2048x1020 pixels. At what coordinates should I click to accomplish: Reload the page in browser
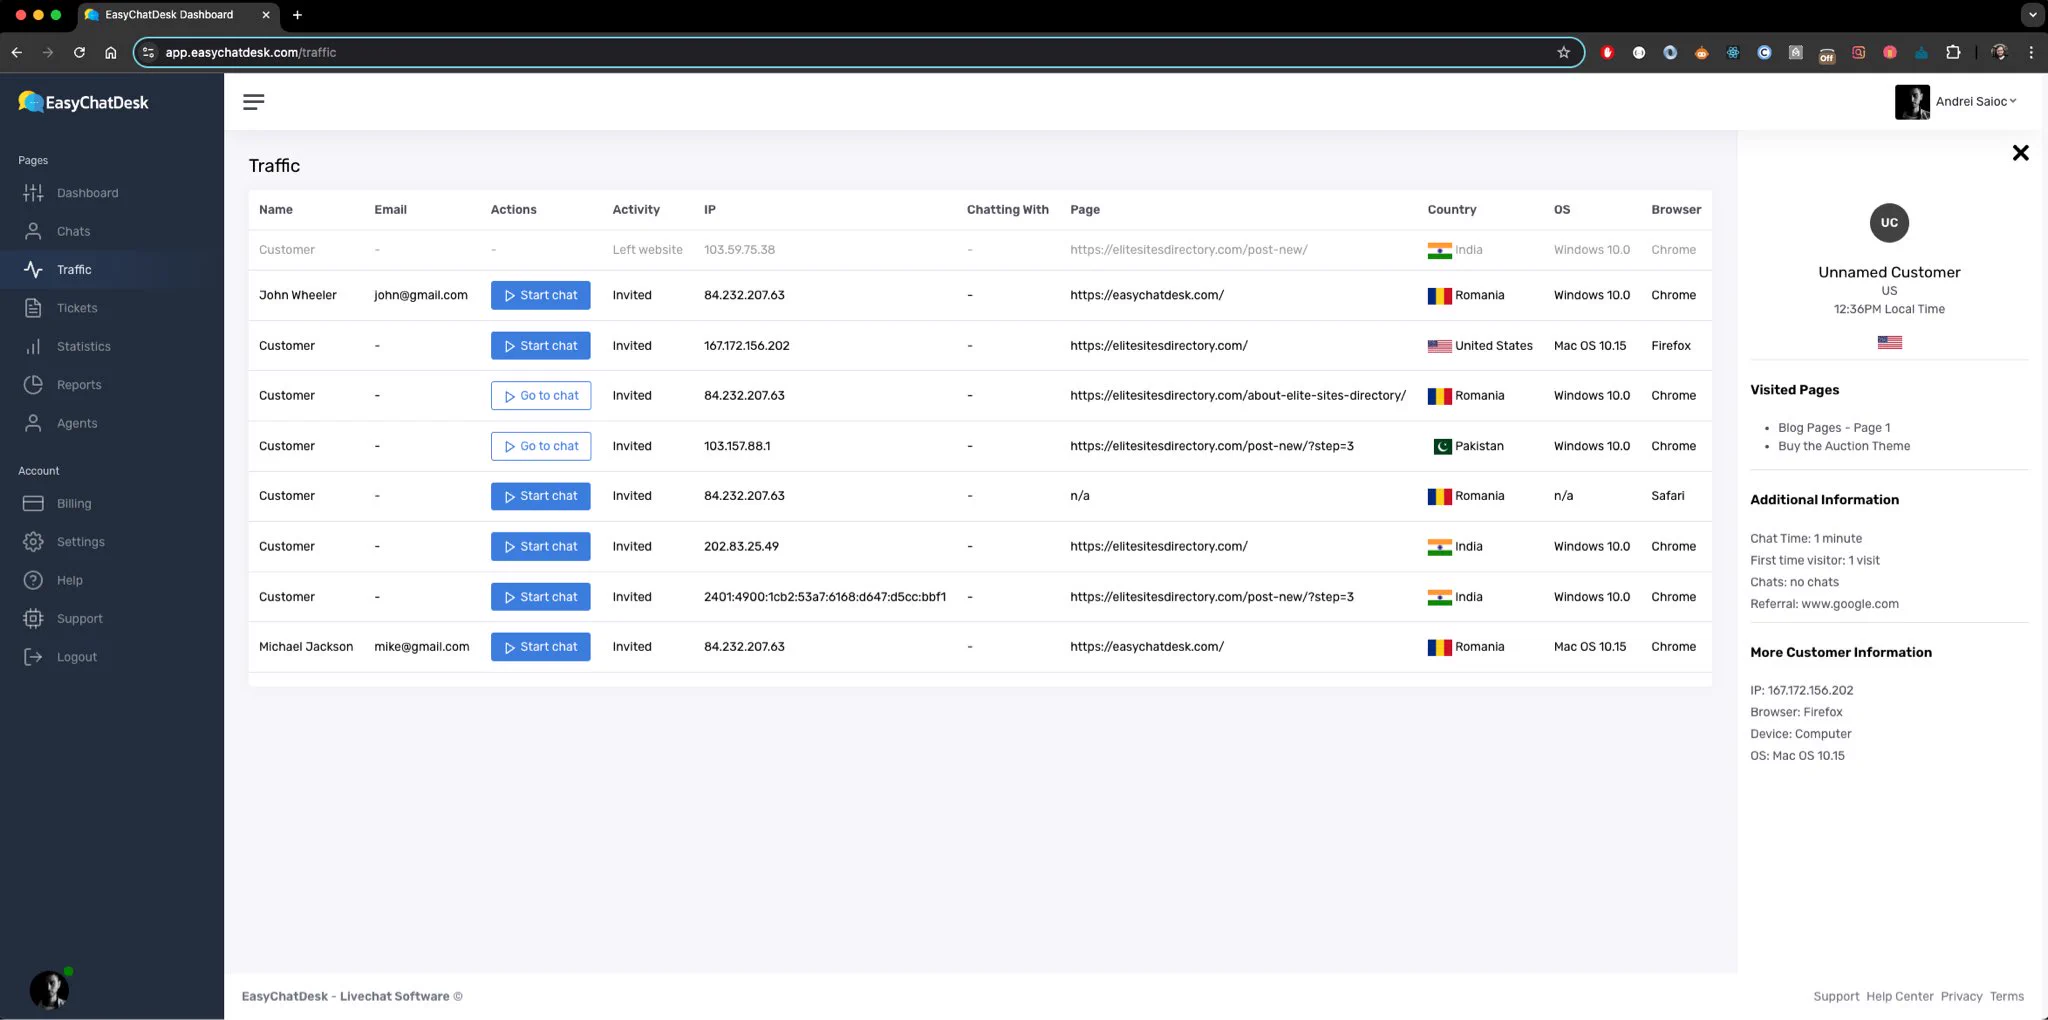pyautogui.click(x=79, y=52)
